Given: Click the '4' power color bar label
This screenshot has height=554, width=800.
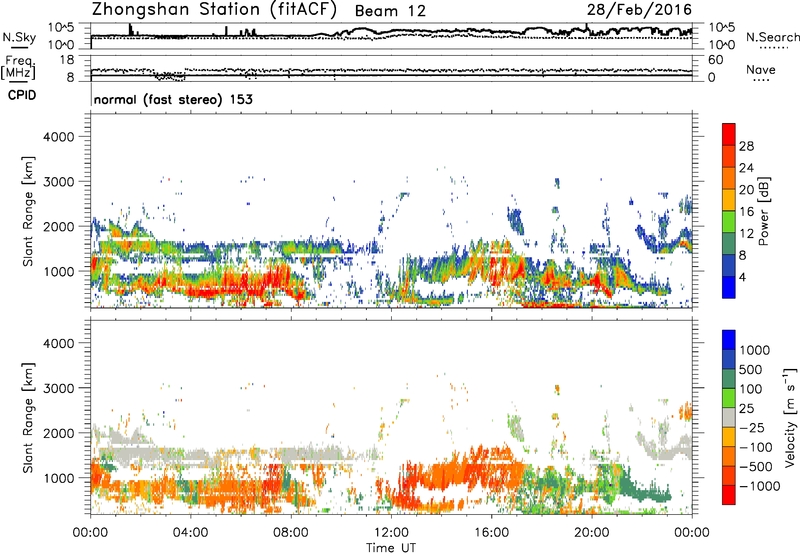Looking at the screenshot, I should click(x=742, y=278).
